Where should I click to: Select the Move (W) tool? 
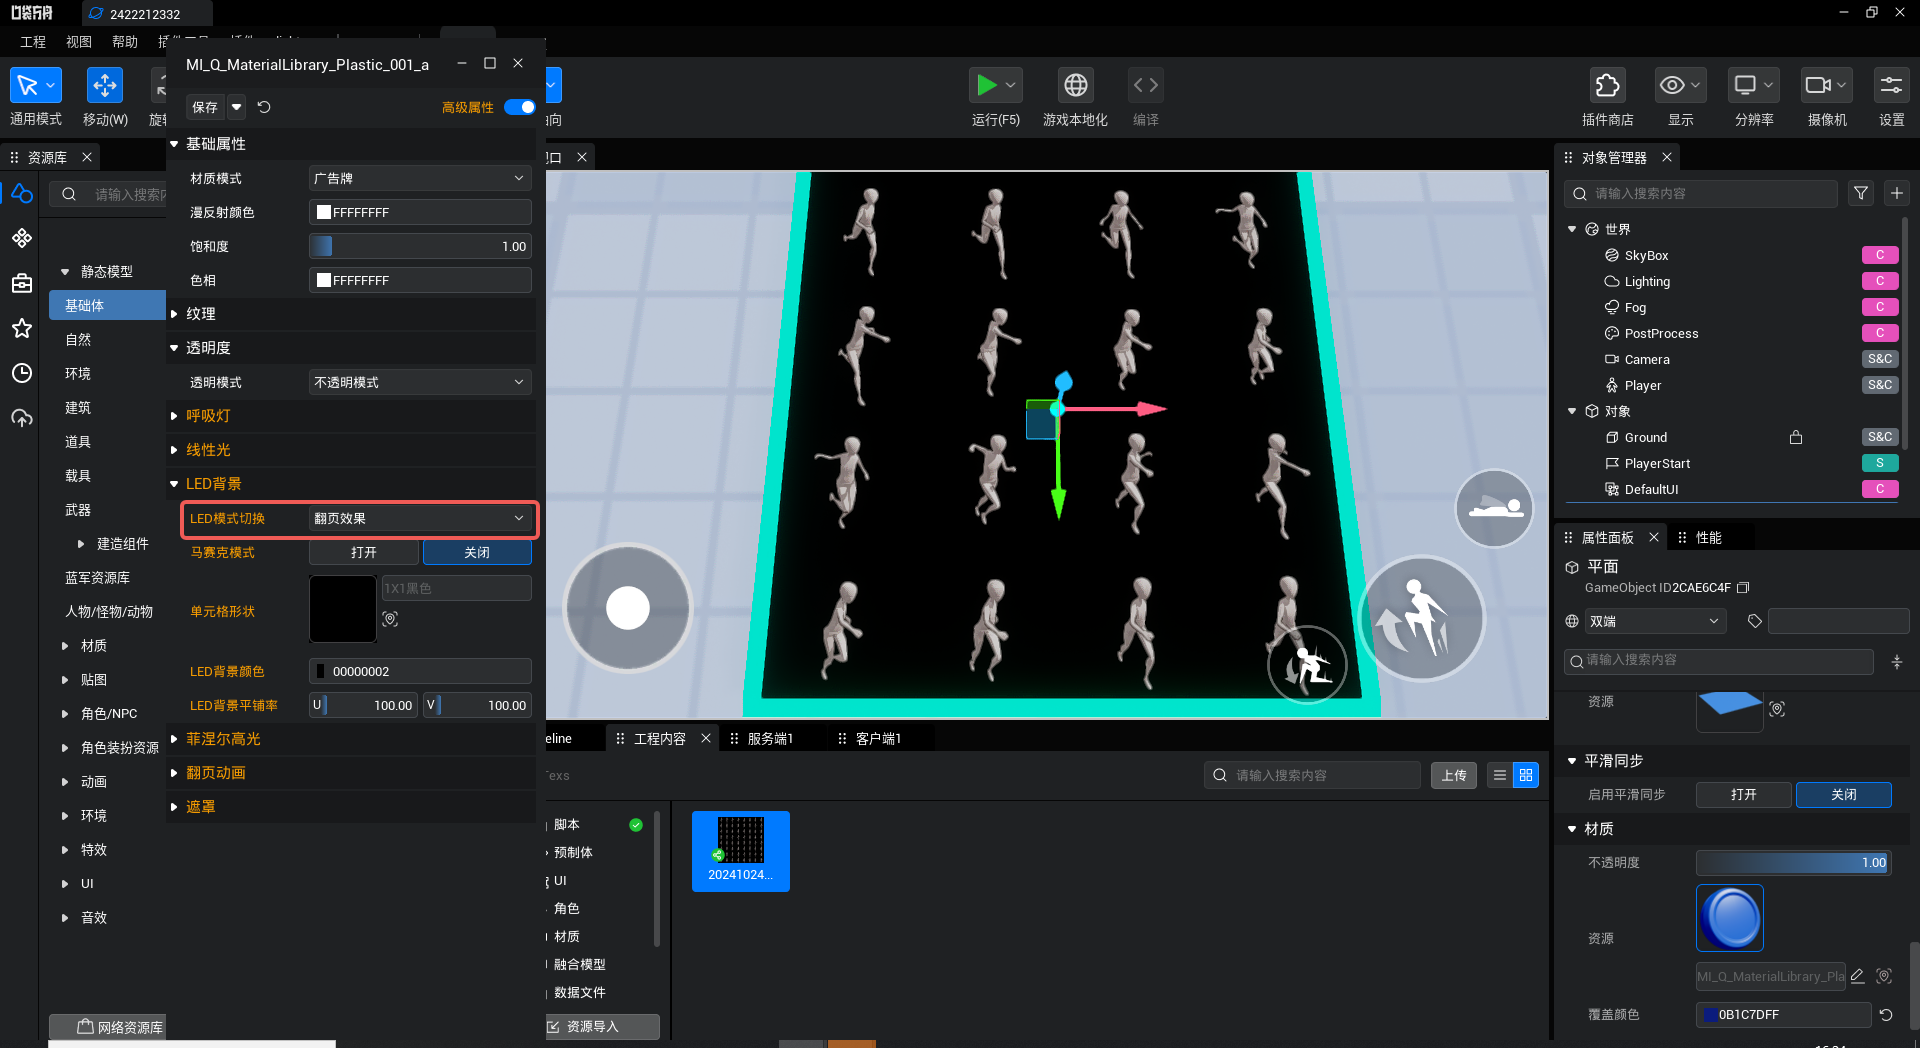pos(104,86)
